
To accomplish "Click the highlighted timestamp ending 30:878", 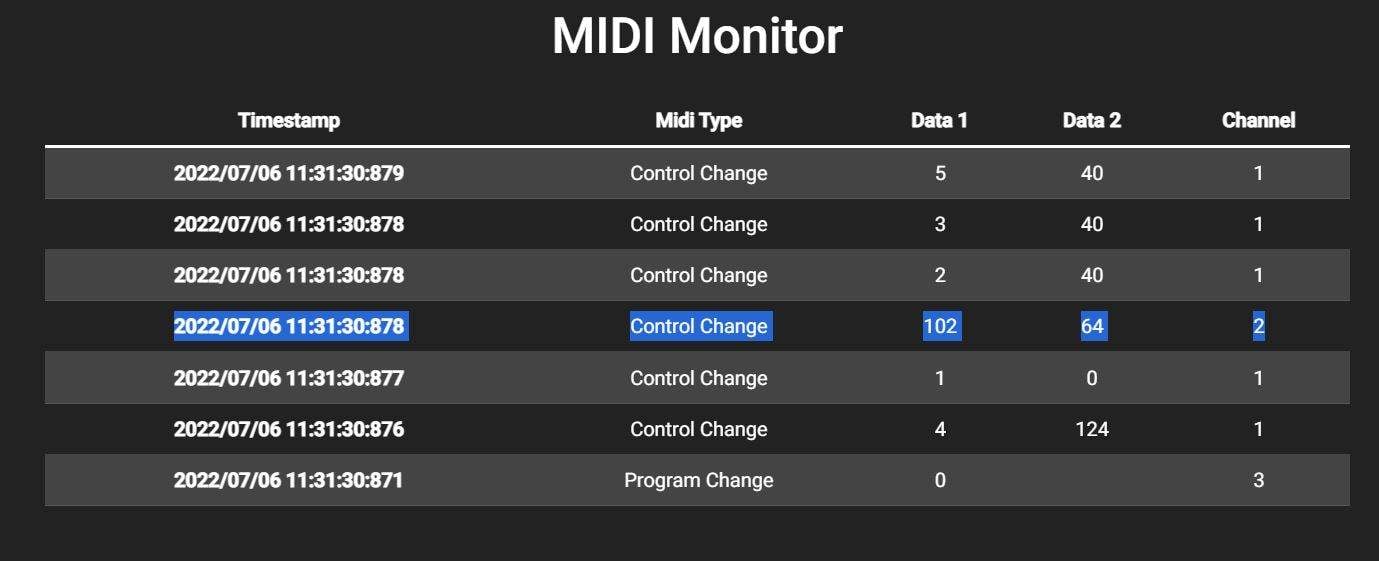I will [290, 326].
